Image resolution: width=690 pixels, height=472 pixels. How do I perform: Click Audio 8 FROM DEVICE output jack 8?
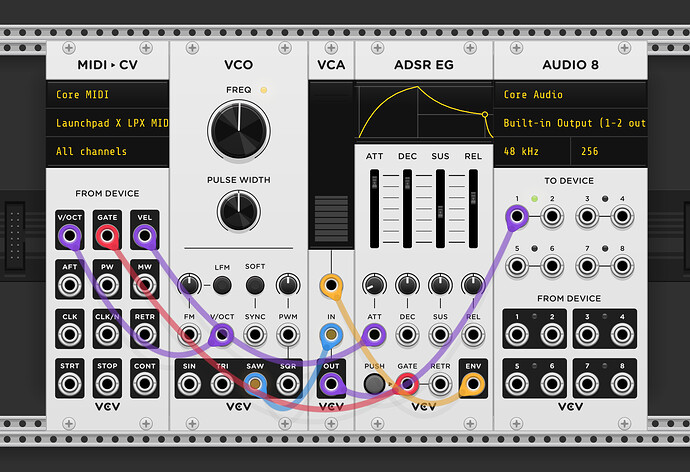(x=622, y=384)
